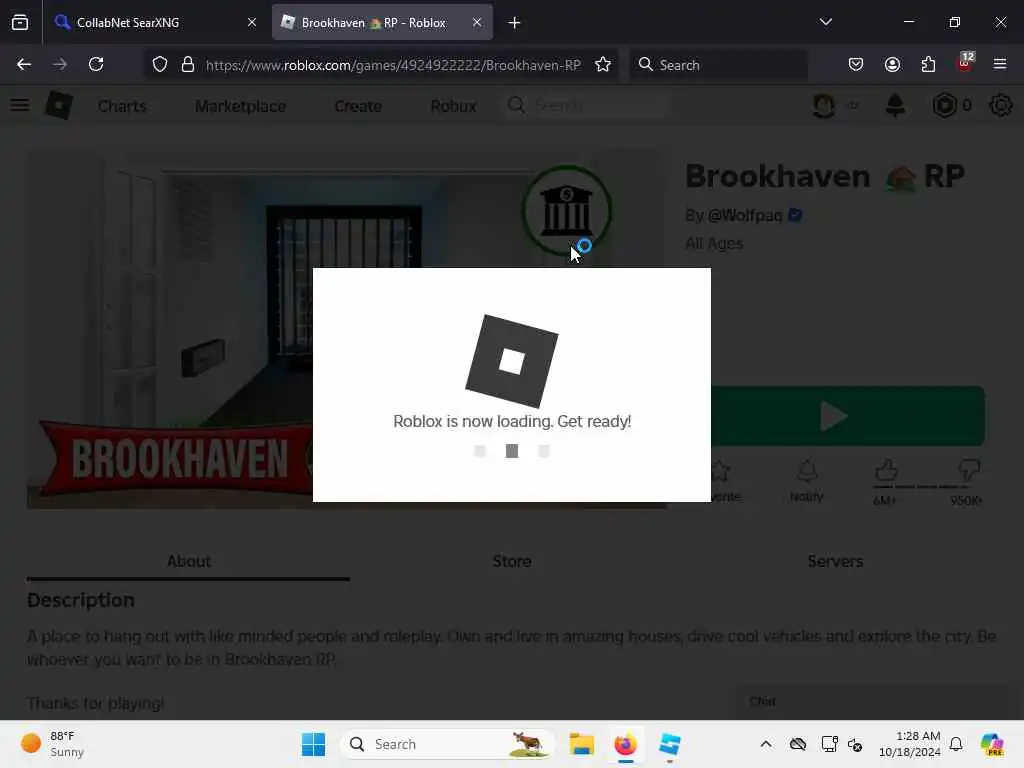1024x768 pixels.
Task: Close the Brookhaven RP - Roblox tab
Action: pyautogui.click(x=477, y=22)
